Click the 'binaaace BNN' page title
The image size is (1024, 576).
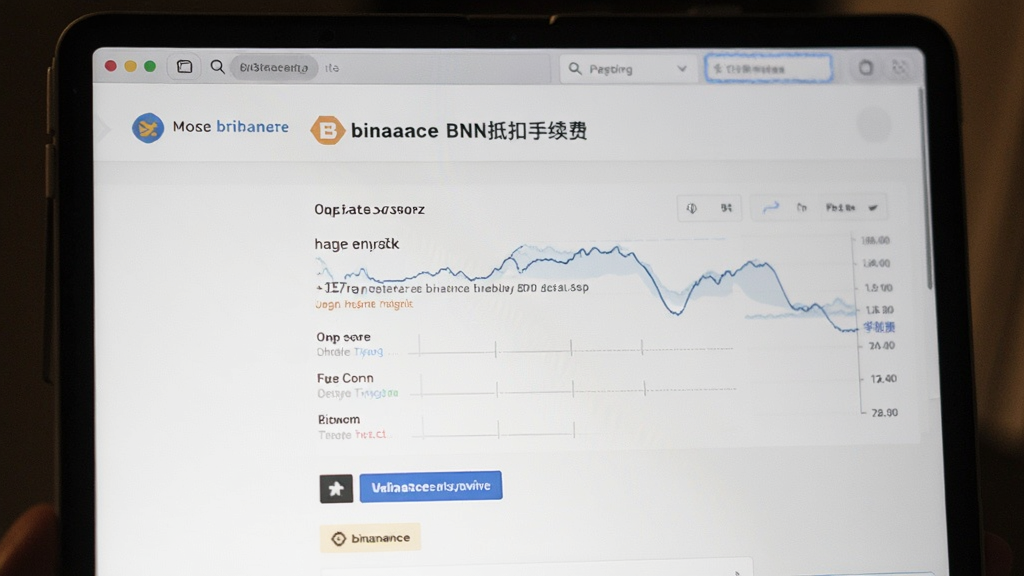click(469, 131)
